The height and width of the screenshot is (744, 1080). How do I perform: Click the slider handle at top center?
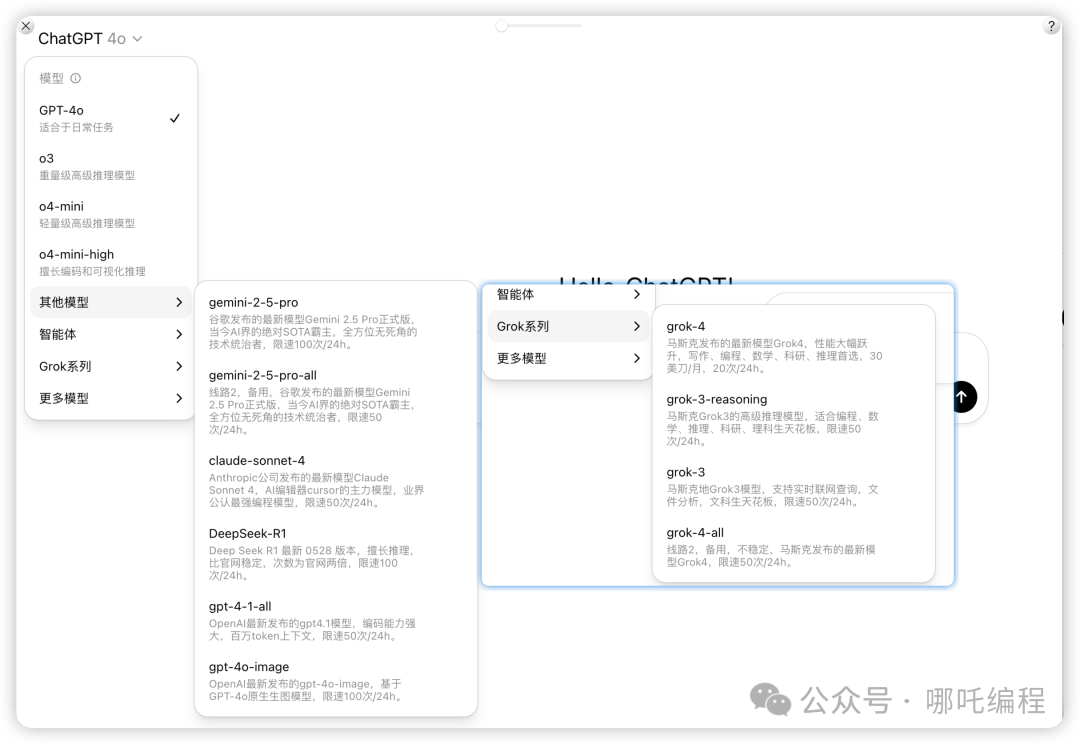point(501,26)
